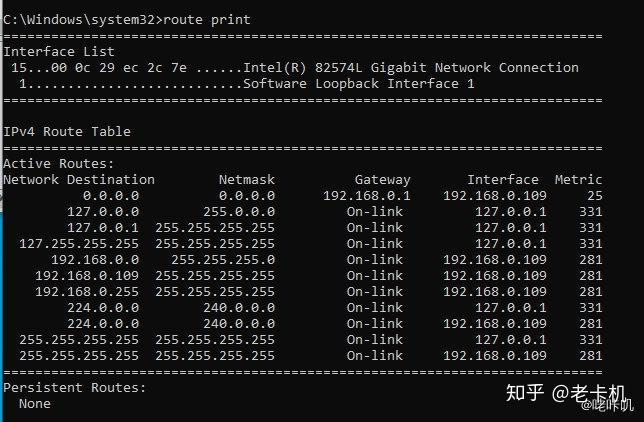The image size is (644, 422).
Task: Click the IPv4 Route Table heading
Action: [67, 131]
